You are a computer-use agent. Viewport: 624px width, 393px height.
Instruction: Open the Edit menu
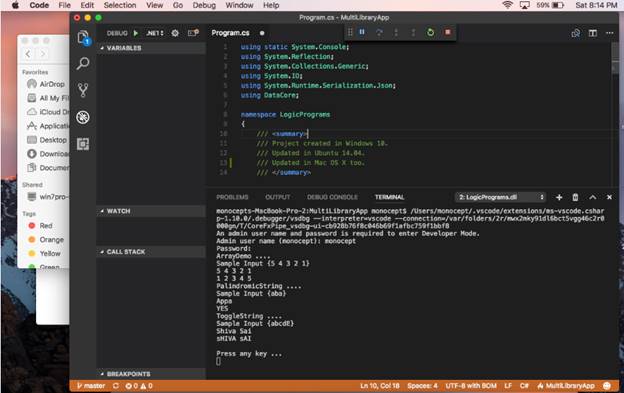87,5
